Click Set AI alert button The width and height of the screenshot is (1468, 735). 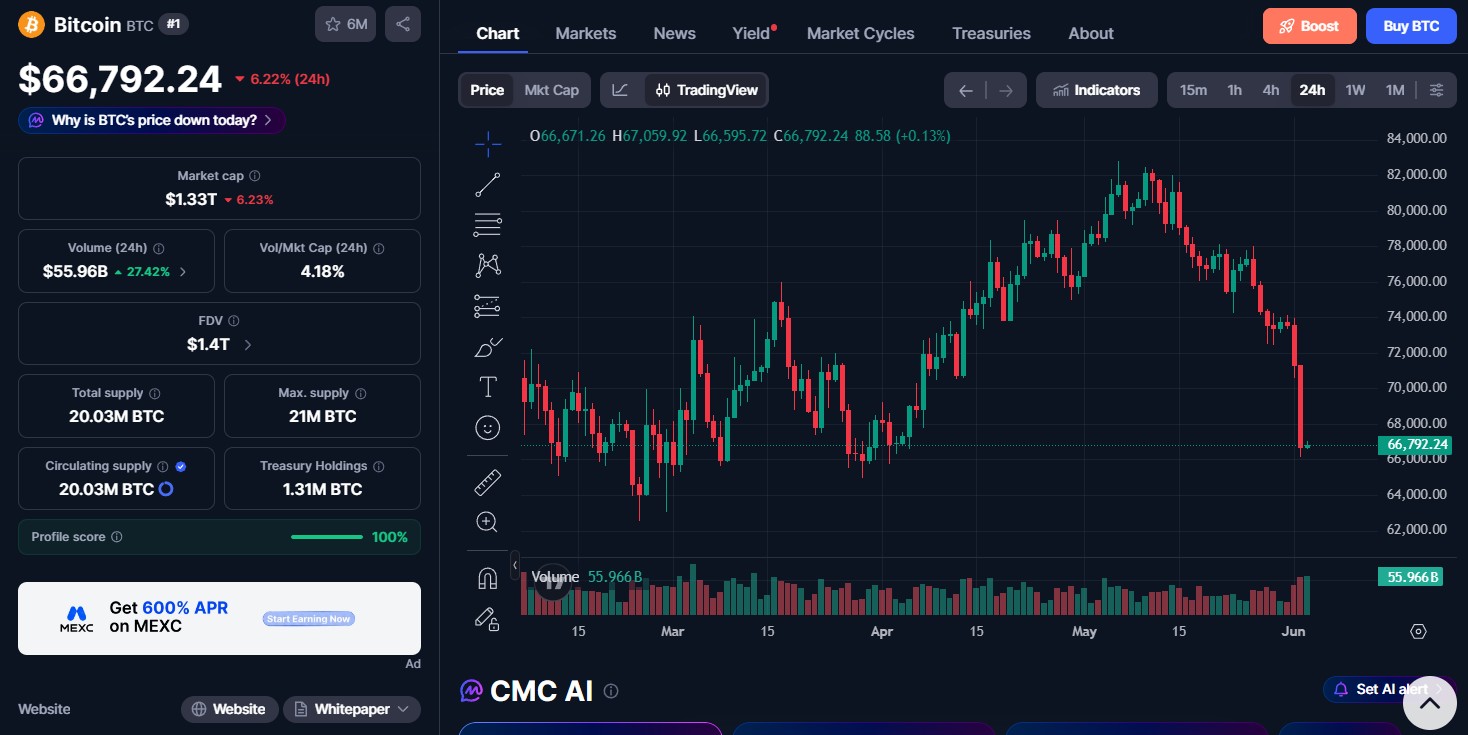(x=1390, y=689)
